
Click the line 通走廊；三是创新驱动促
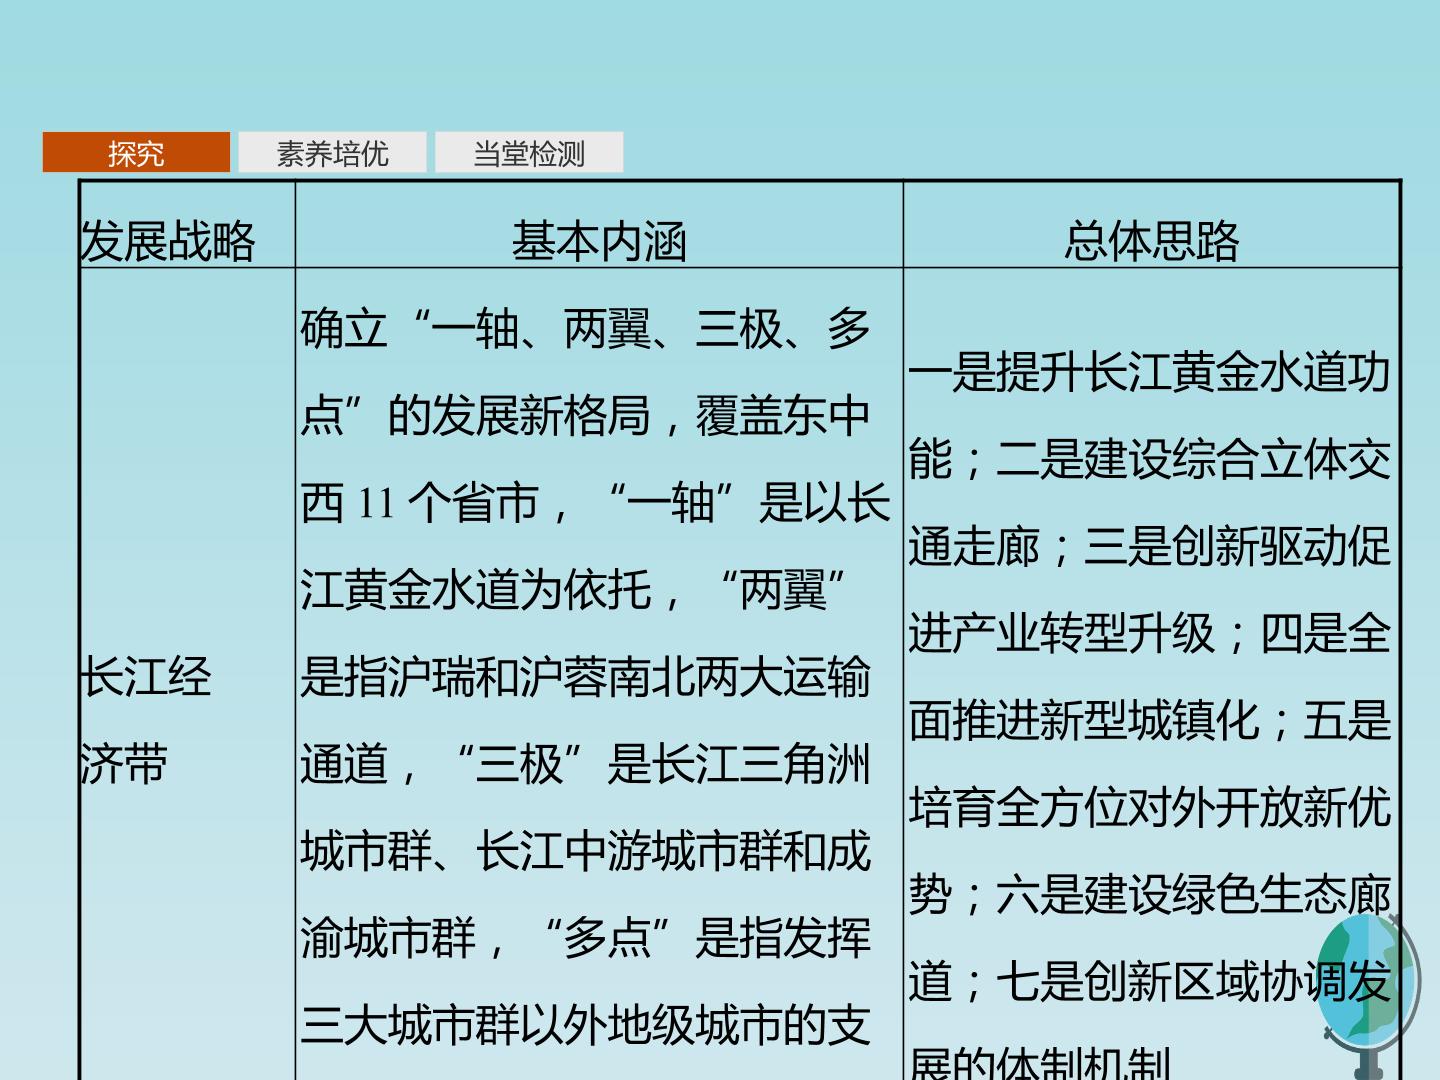click(x=1149, y=546)
